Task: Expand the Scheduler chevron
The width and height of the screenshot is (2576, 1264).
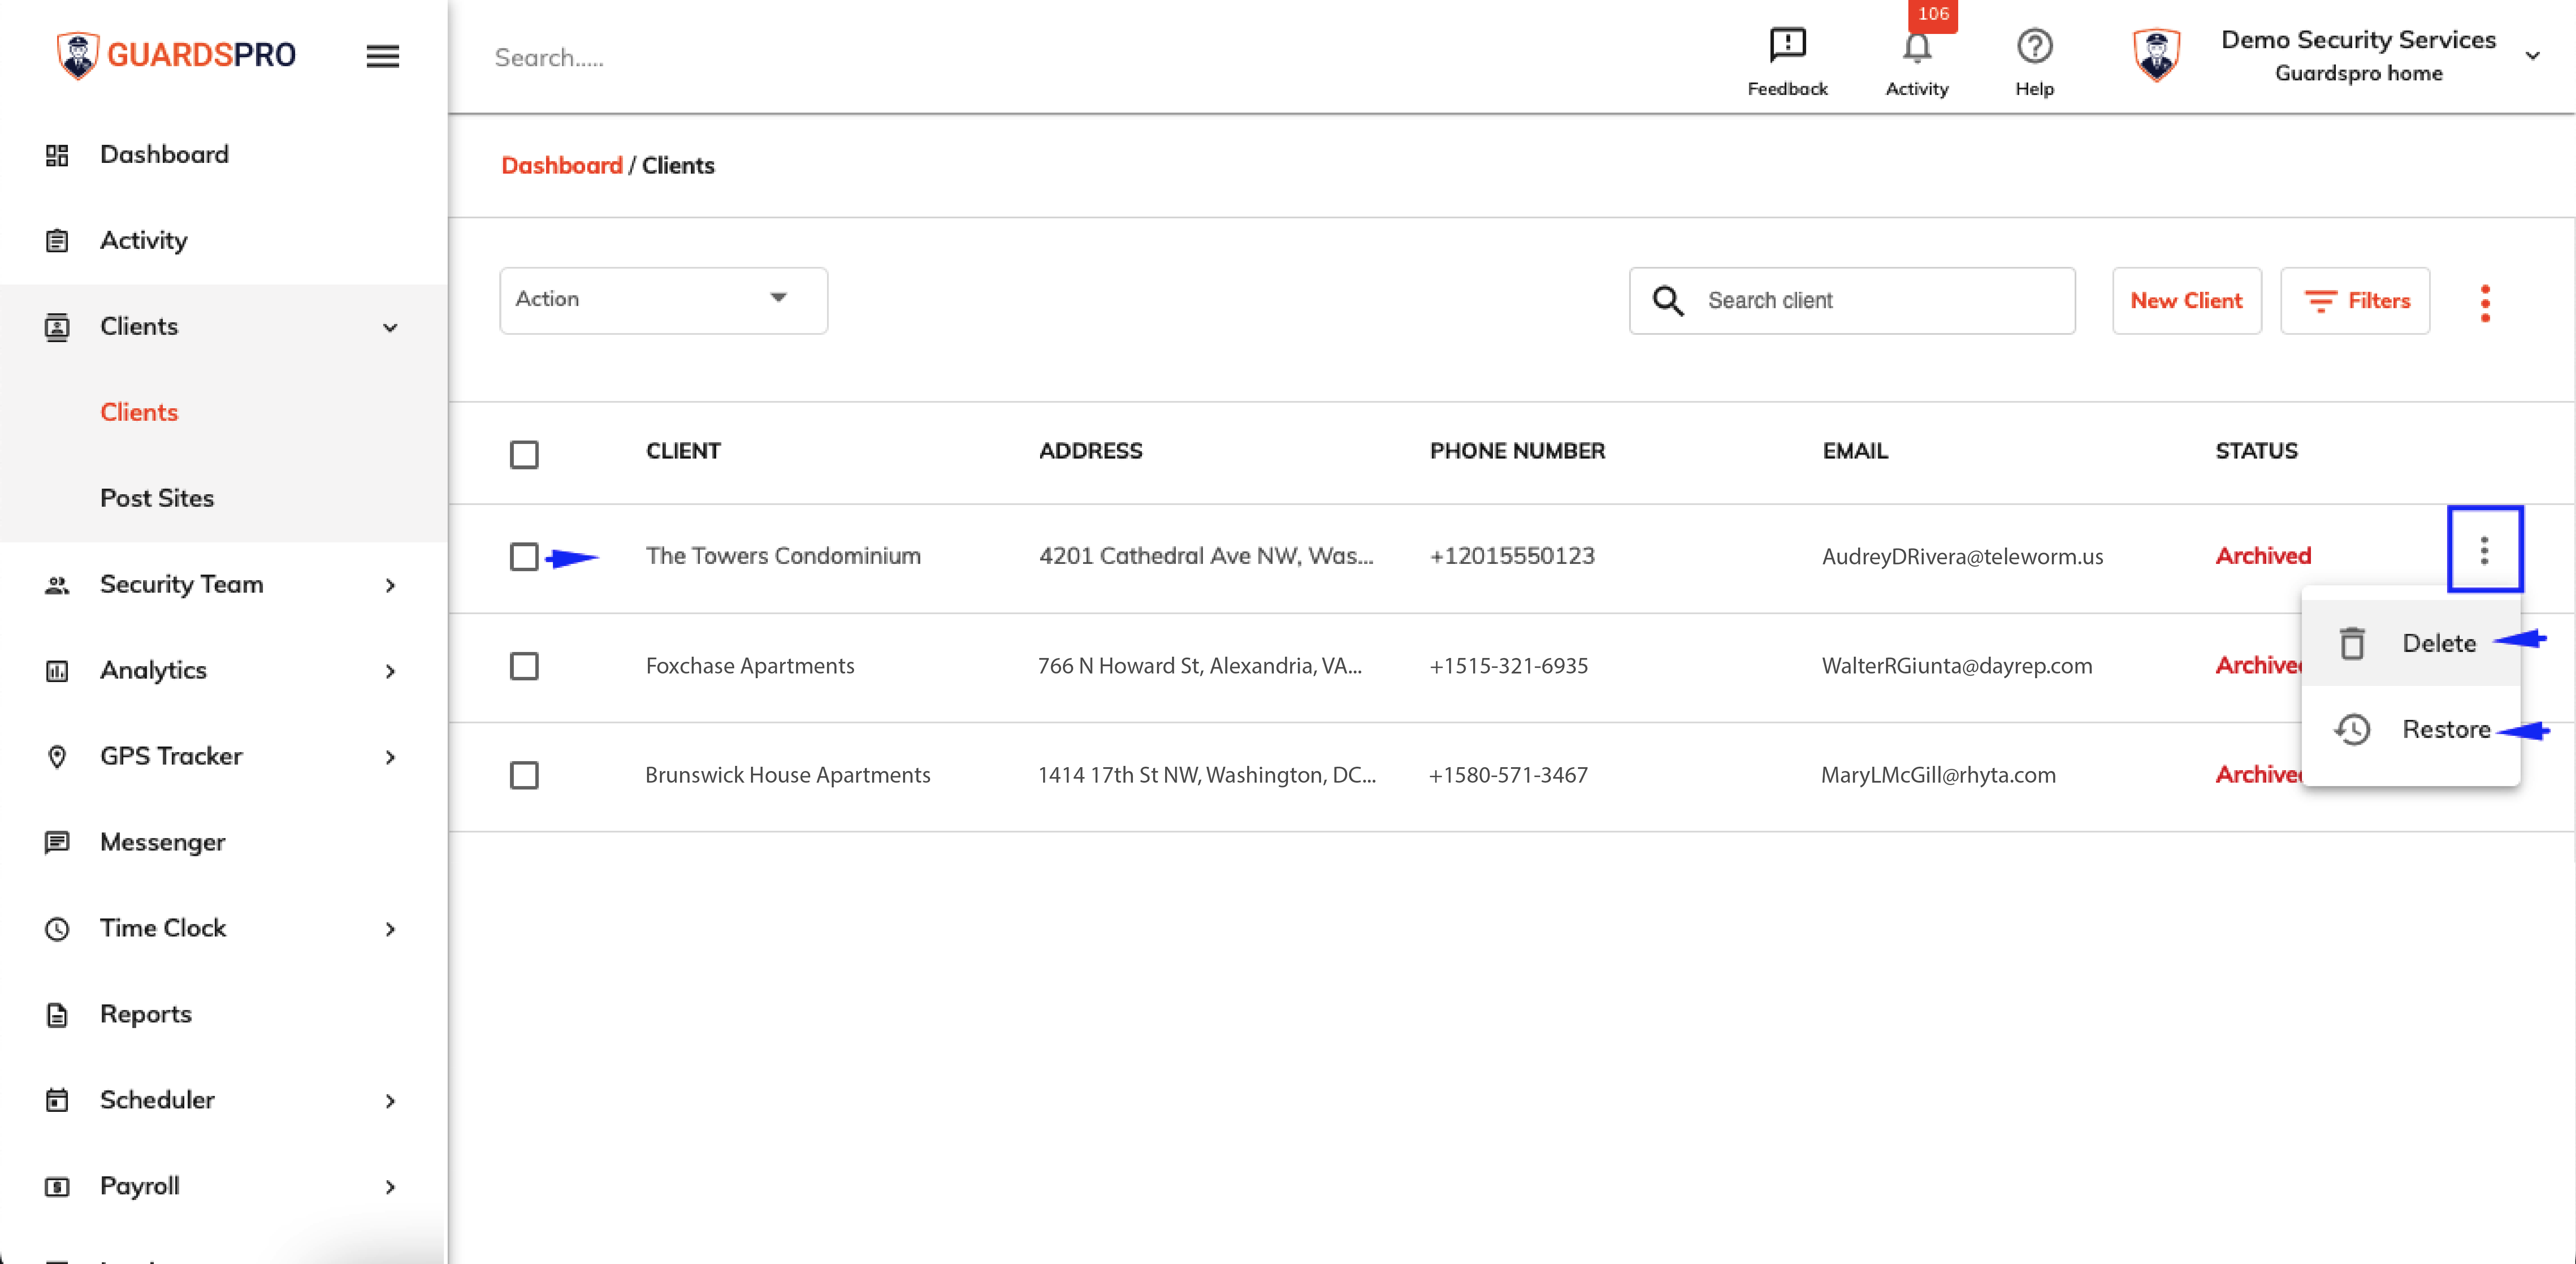Action: point(390,1101)
